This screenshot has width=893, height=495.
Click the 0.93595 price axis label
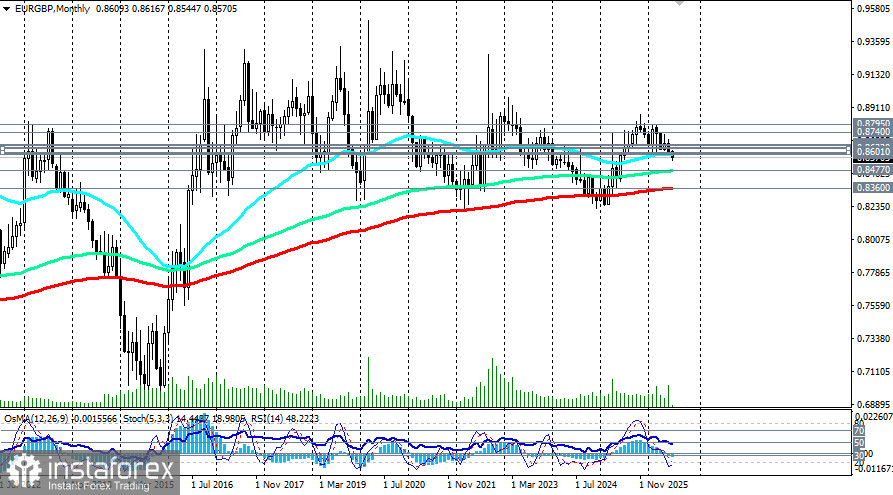click(x=873, y=42)
